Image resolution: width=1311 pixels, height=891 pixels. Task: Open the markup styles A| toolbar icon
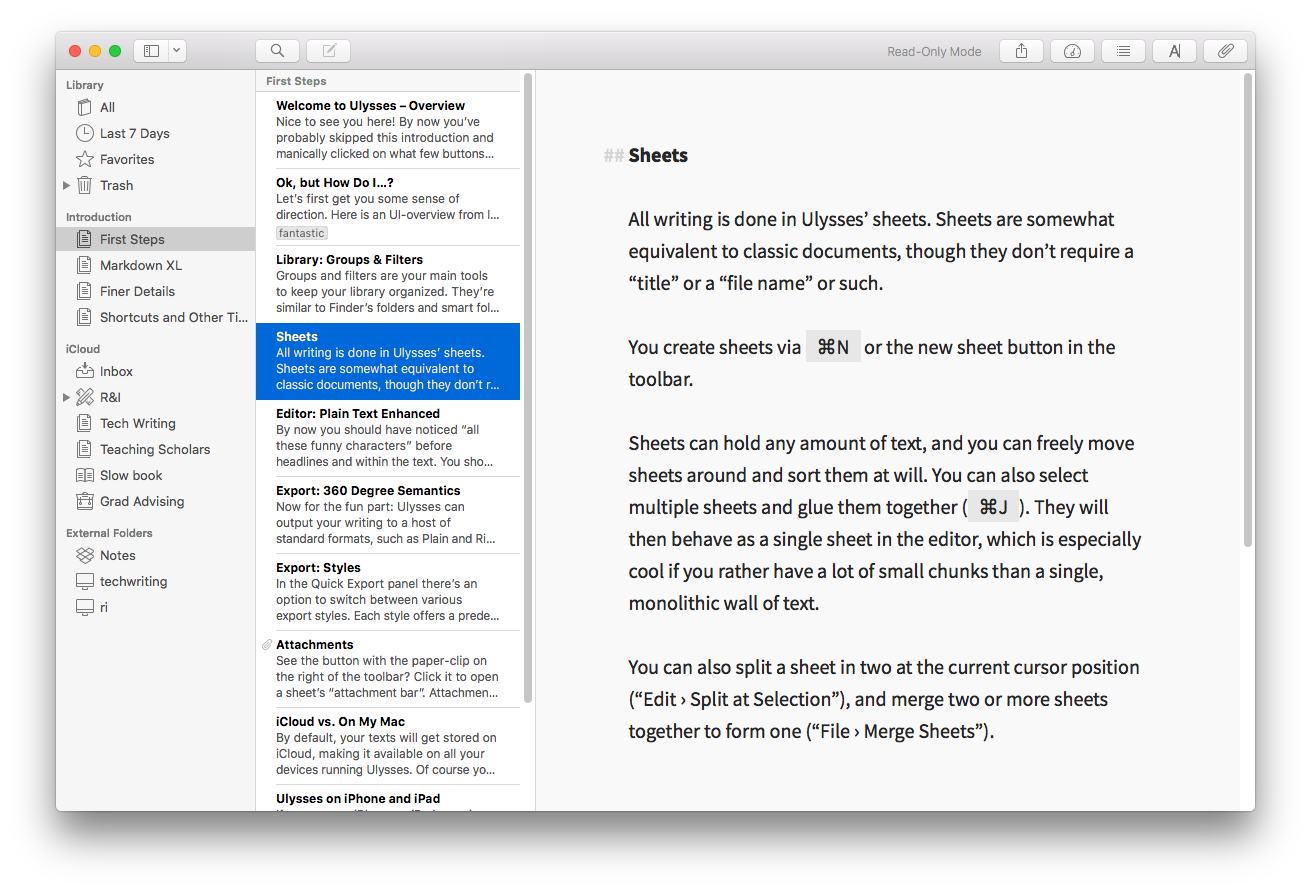coord(1173,50)
